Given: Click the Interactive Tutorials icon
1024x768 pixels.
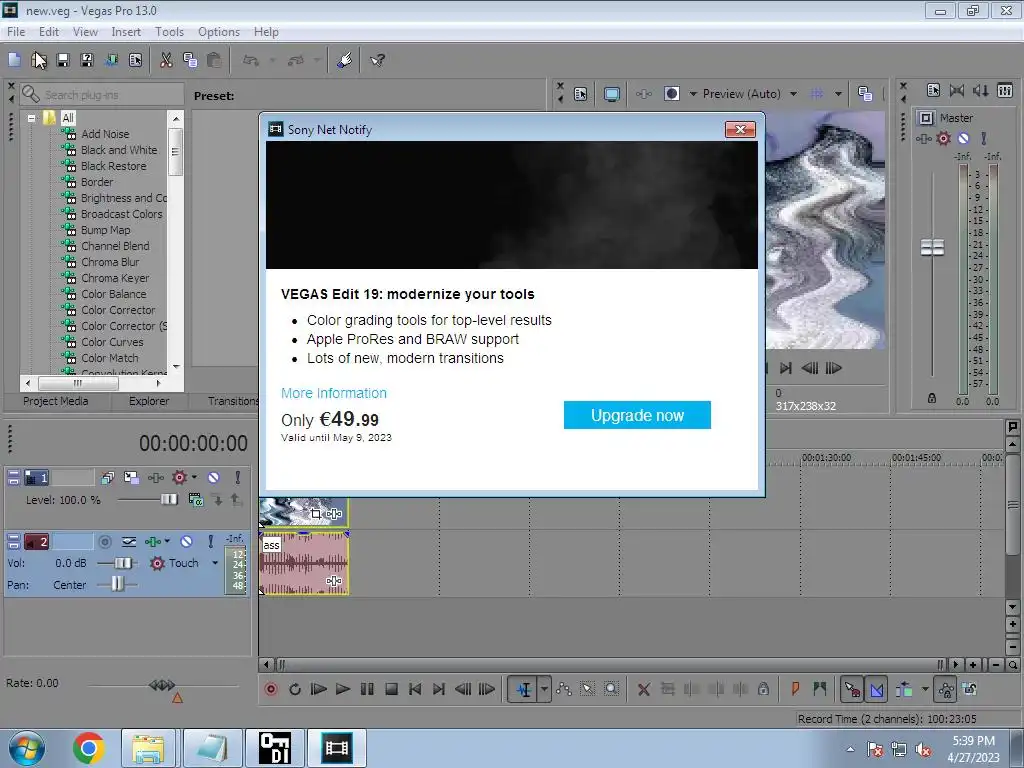Looking at the screenshot, I should [345, 60].
